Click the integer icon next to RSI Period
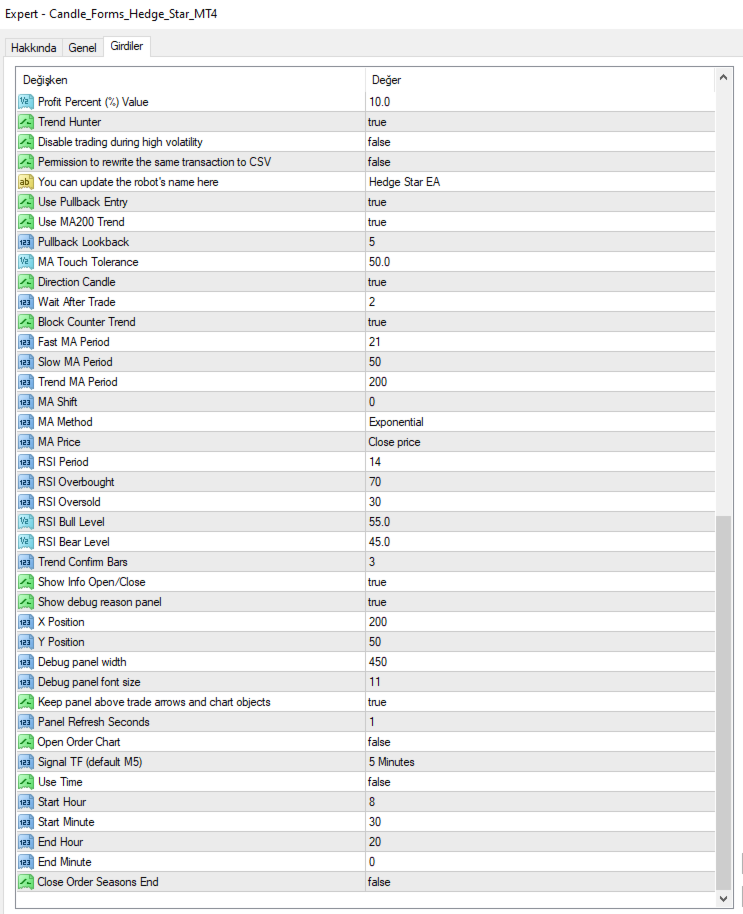 [26, 462]
